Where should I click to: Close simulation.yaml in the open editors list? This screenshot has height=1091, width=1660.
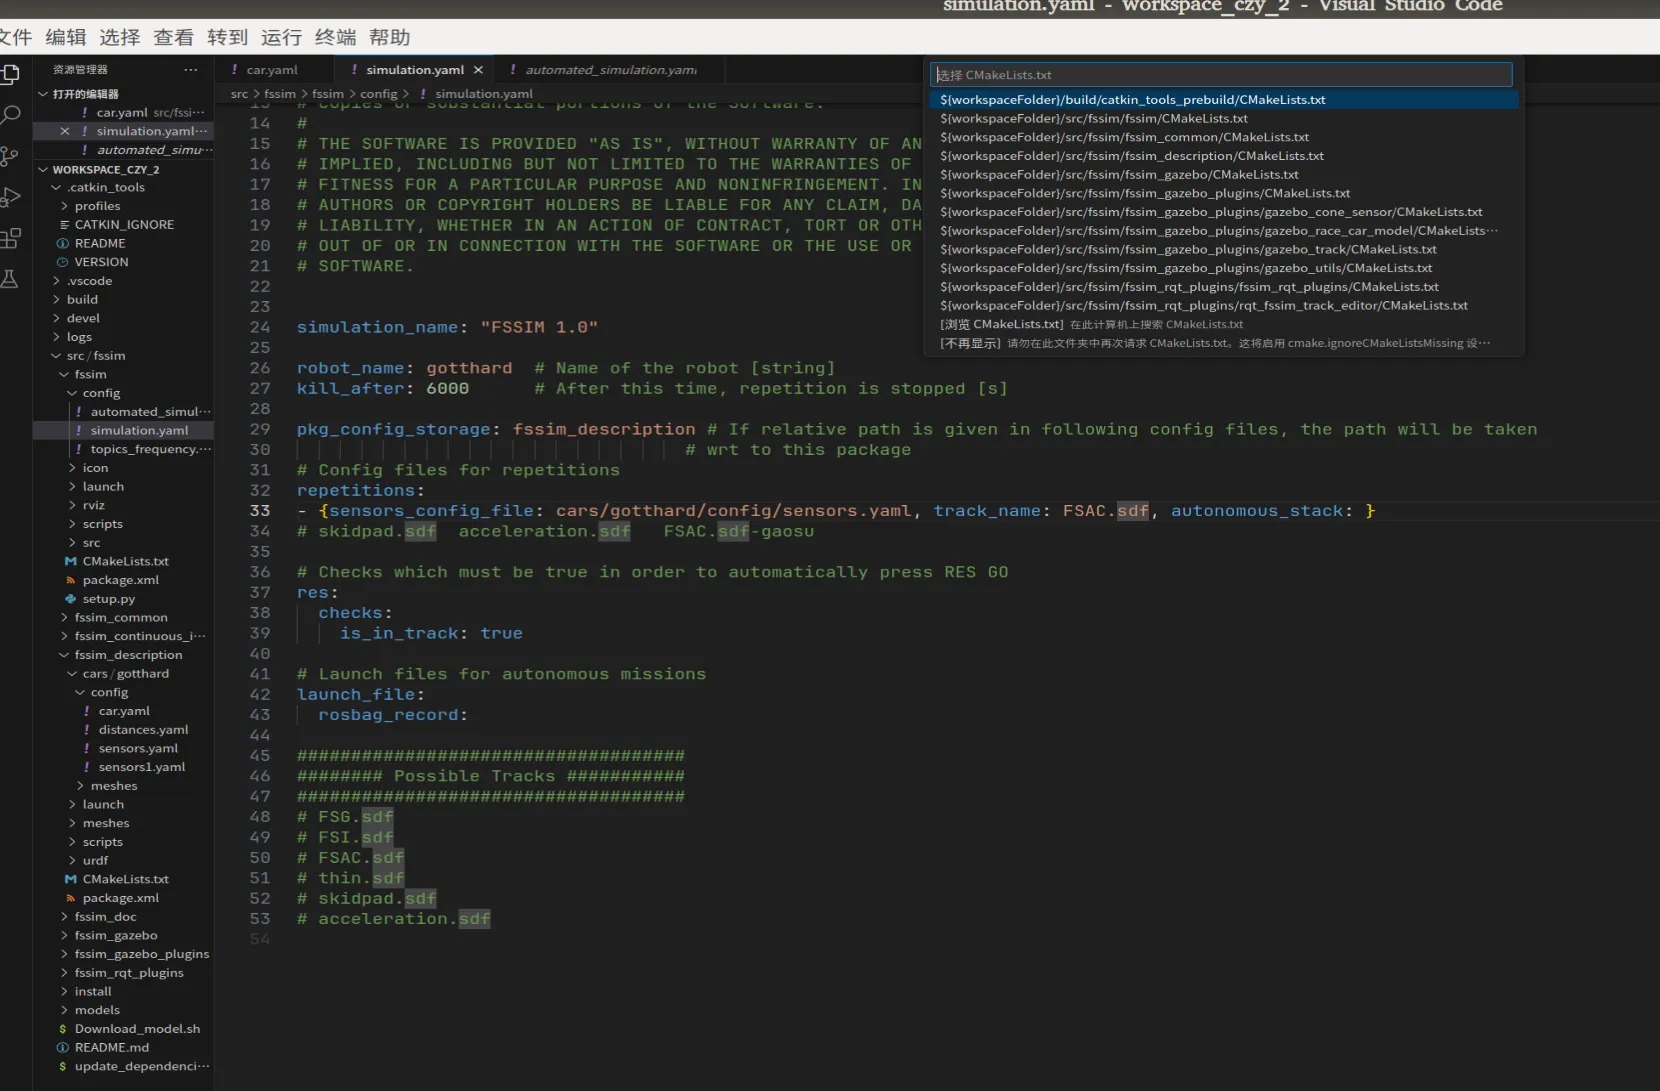pyautogui.click(x=65, y=131)
